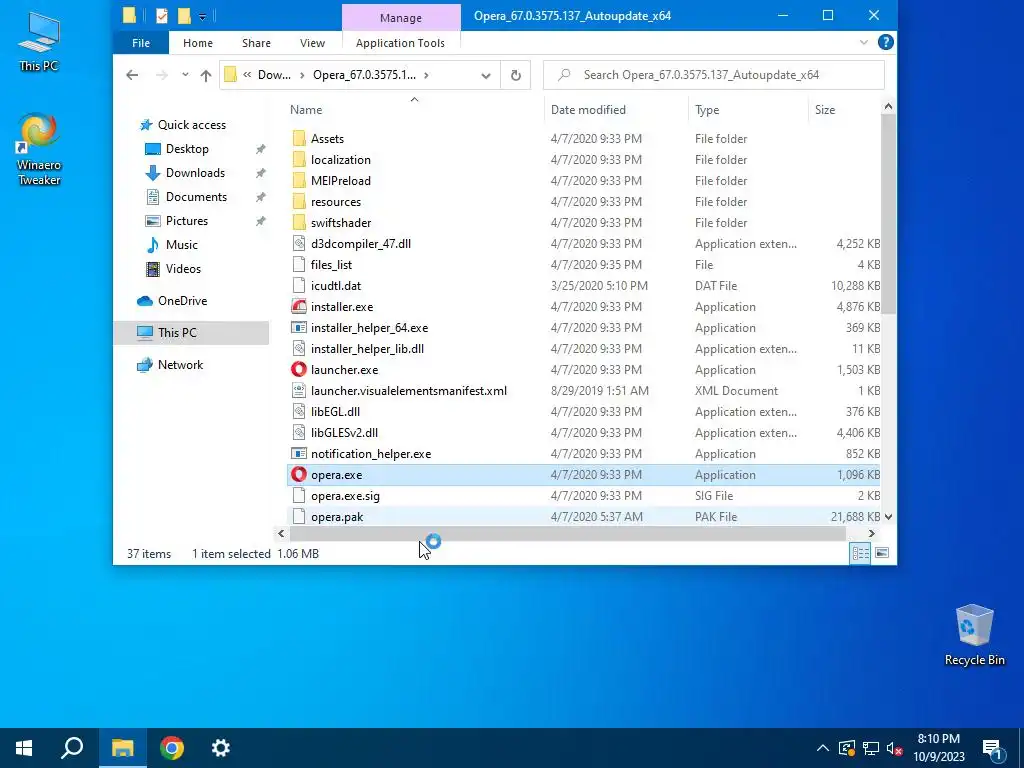Open the View ribbon tab
1024x768 pixels.
(x=312, y=43)
